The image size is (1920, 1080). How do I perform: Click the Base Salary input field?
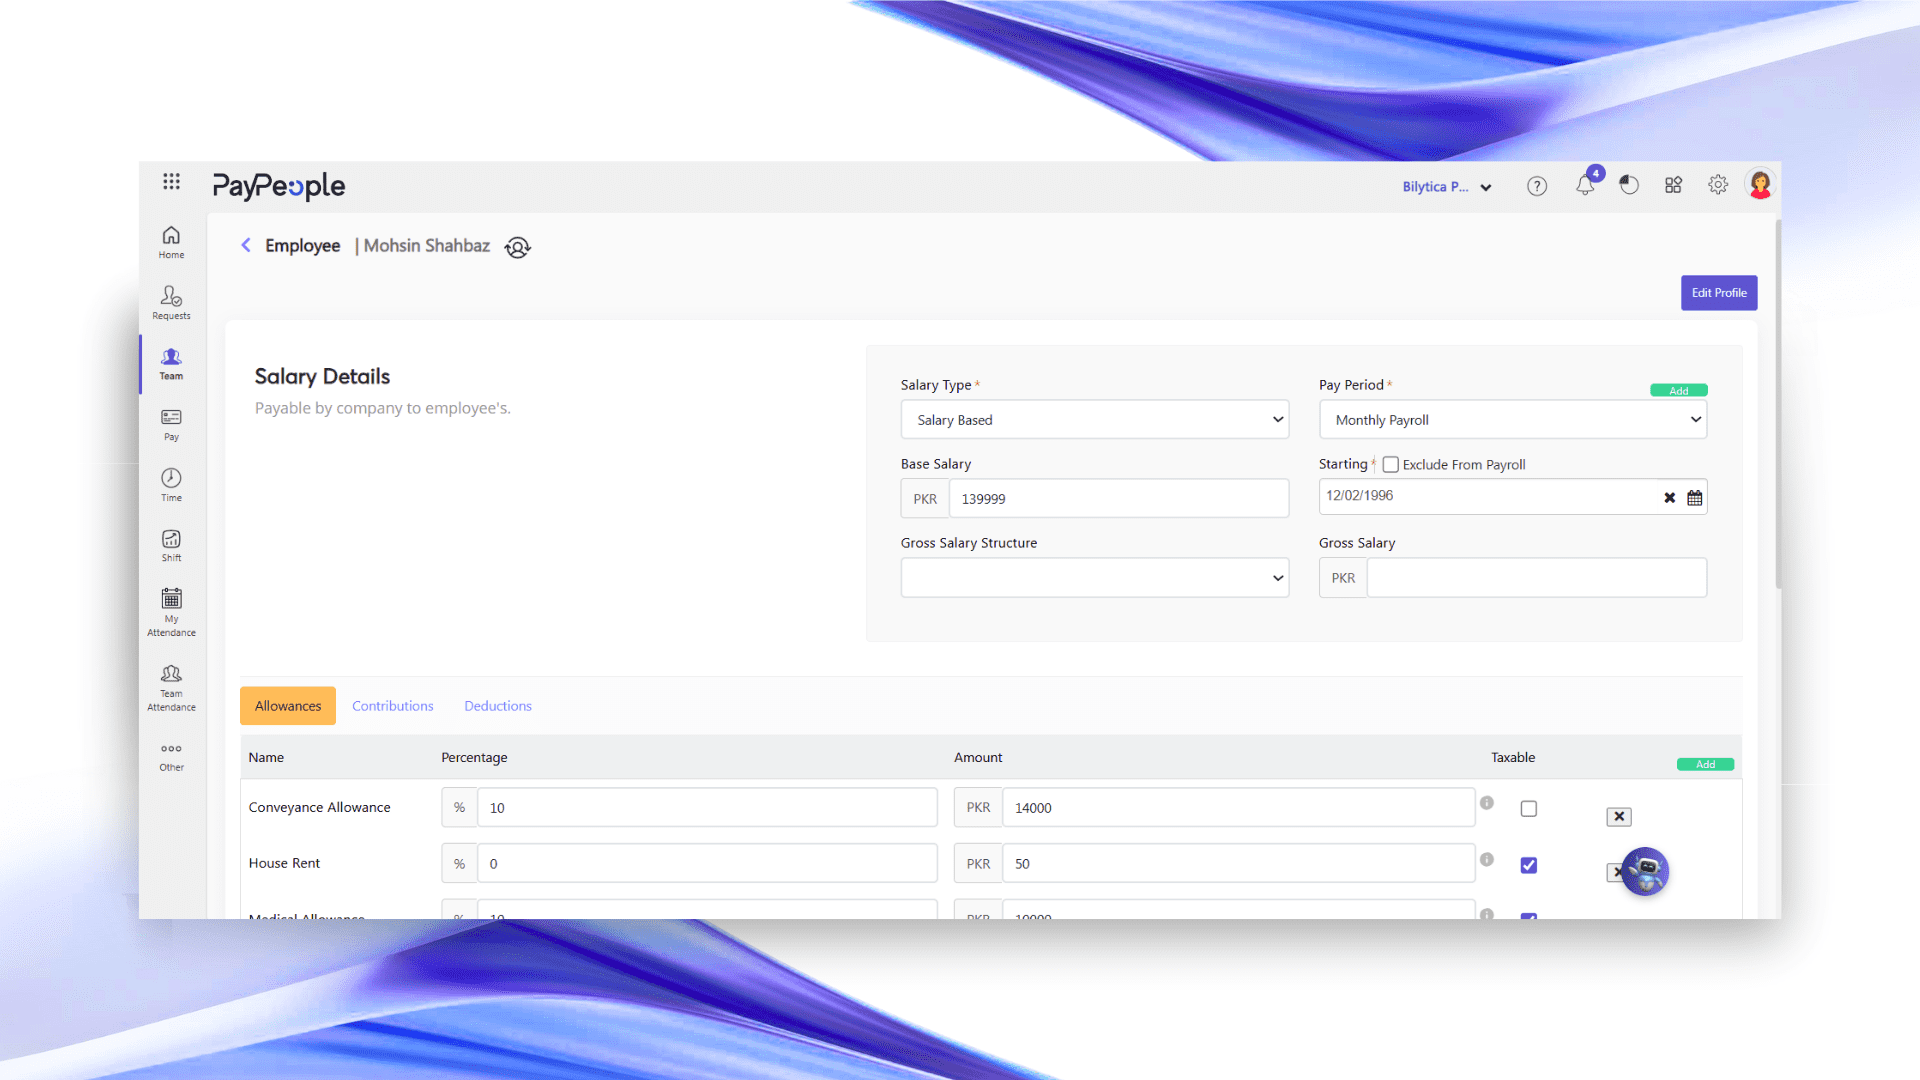1118,499
